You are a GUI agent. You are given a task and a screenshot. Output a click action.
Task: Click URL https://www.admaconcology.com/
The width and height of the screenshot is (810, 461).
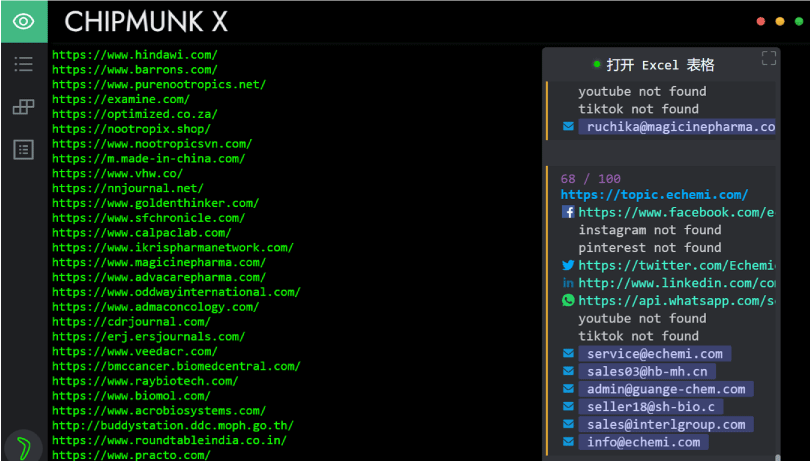[155, 307]
